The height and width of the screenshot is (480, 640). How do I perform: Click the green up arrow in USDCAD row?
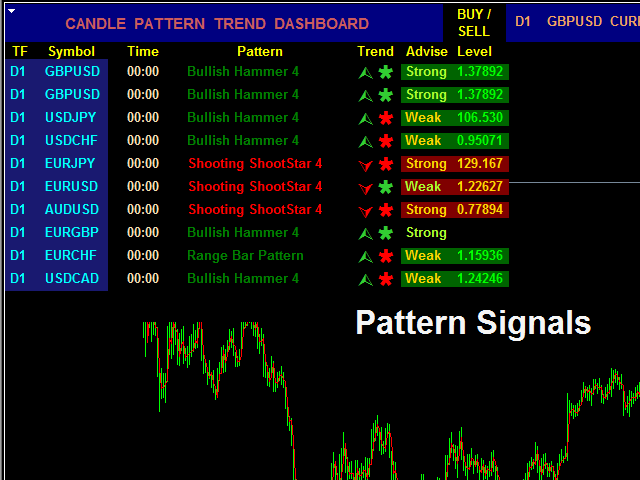pos(366,279)
